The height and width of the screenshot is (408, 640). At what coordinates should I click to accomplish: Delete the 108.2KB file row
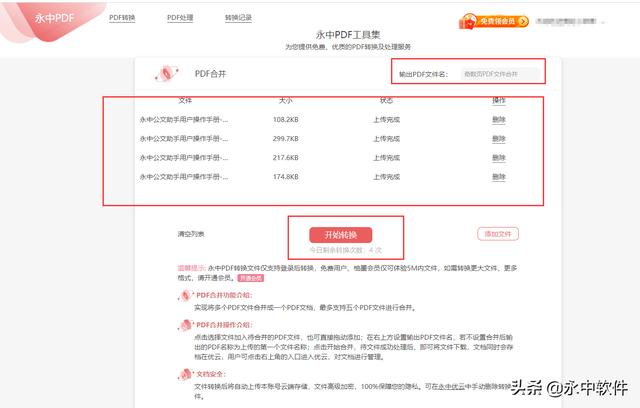coord(499,120)
